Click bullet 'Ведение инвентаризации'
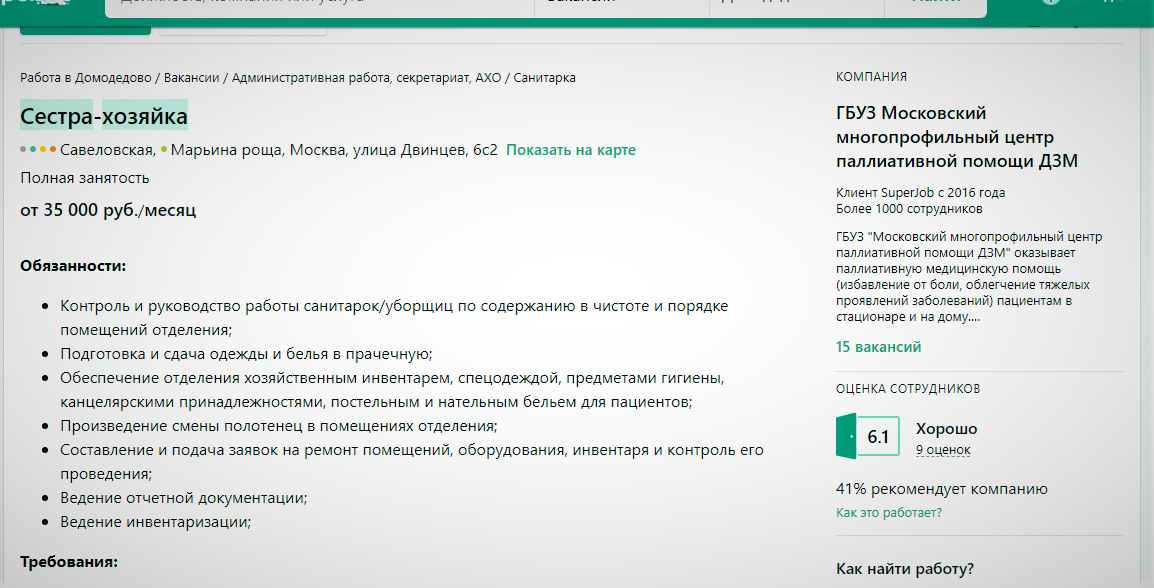 point(156,522)
